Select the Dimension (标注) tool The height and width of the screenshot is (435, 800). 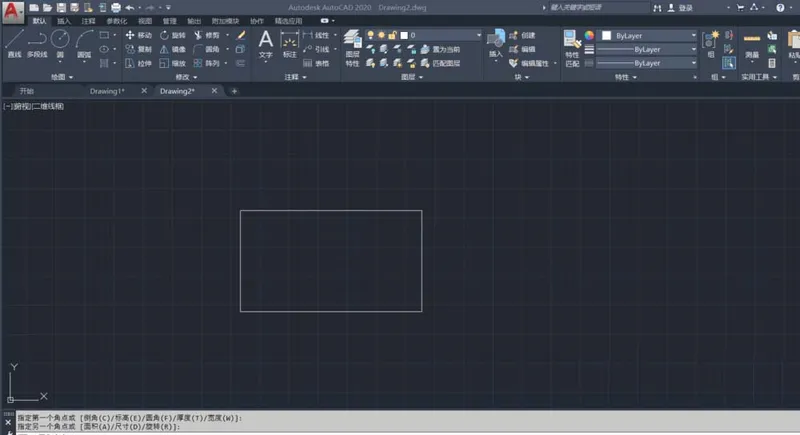click(x=289, y=44)
